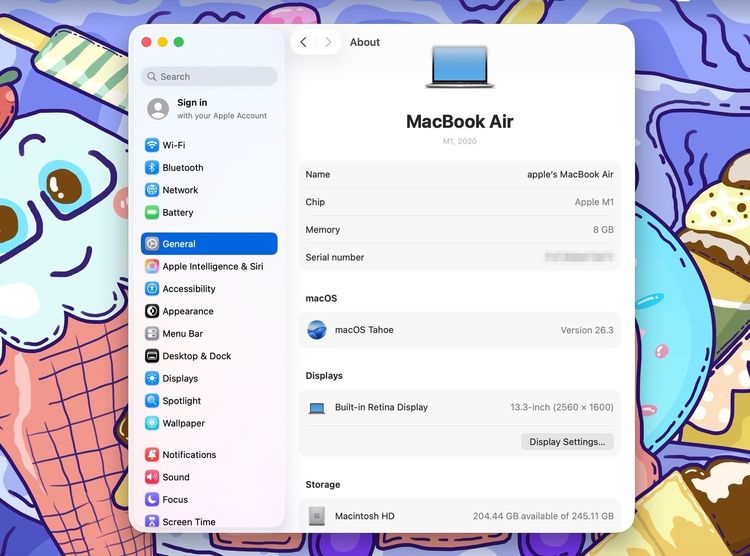Click the macOS Tahoe label

point(364,330)
